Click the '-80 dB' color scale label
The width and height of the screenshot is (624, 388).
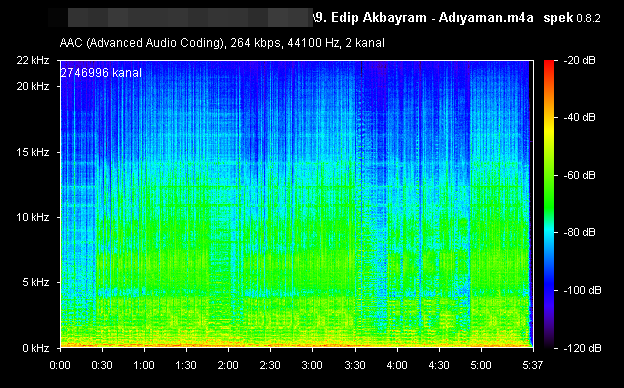click(579, 232)
